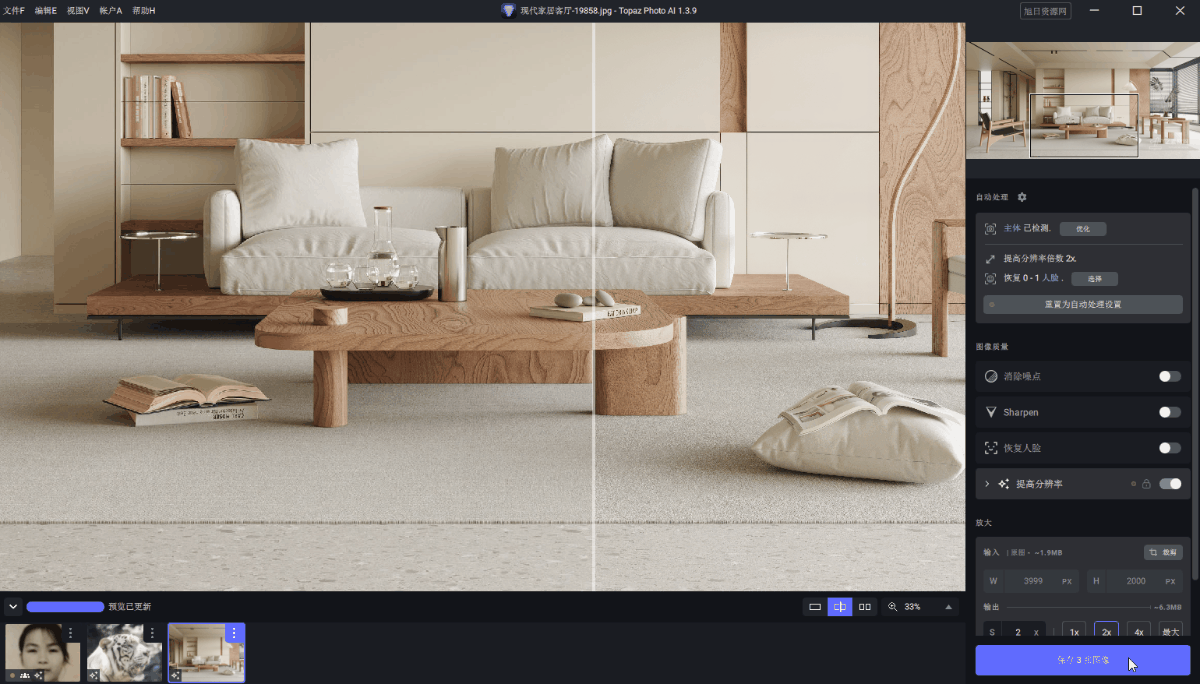The image size is (1200, 684).
Task: Click the 优化 button next to 主体已检测
Action: coord(1082,228)
